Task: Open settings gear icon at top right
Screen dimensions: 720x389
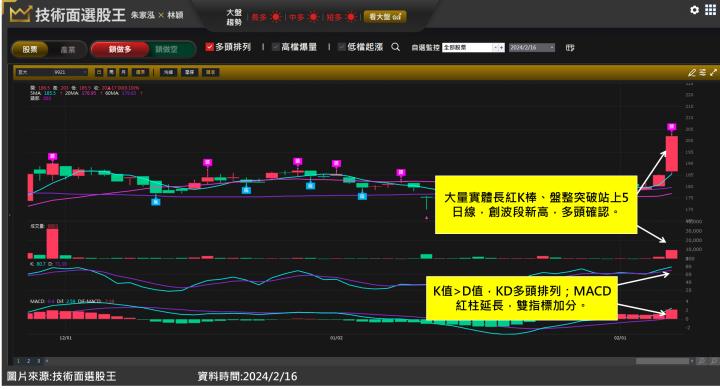Action: 694,10
